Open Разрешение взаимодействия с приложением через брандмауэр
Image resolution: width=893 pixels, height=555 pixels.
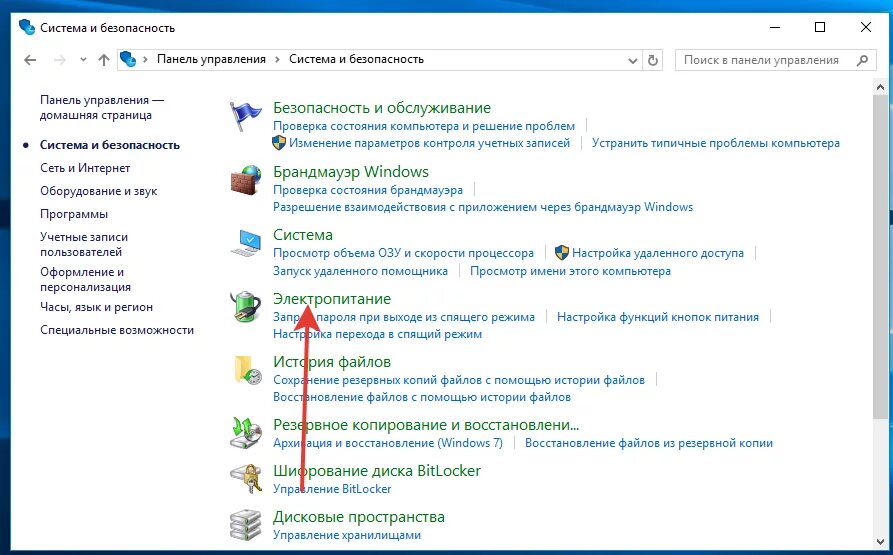483,207
